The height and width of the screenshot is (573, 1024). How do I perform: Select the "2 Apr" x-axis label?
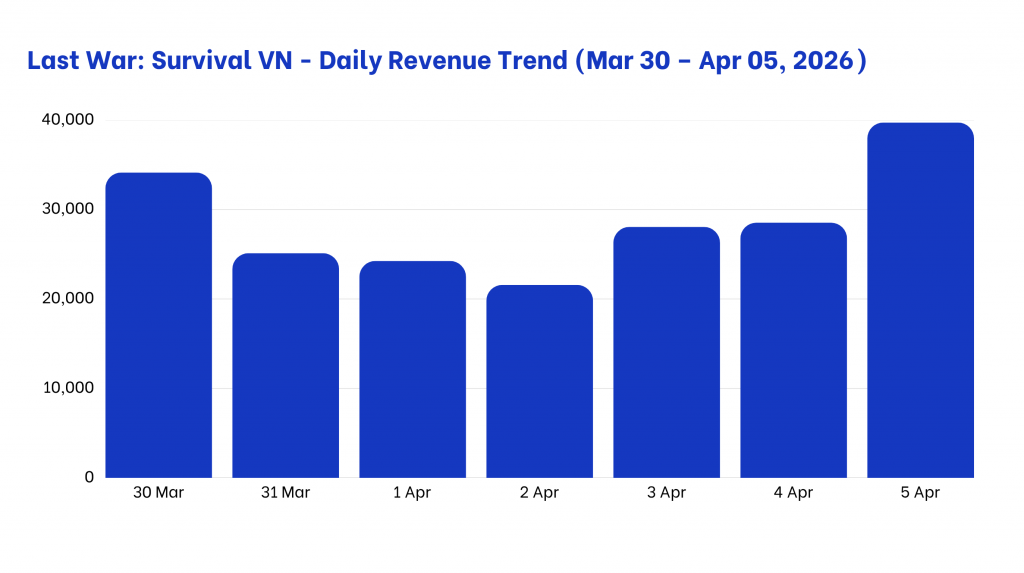pyautogui.click(x=539, y=493)
